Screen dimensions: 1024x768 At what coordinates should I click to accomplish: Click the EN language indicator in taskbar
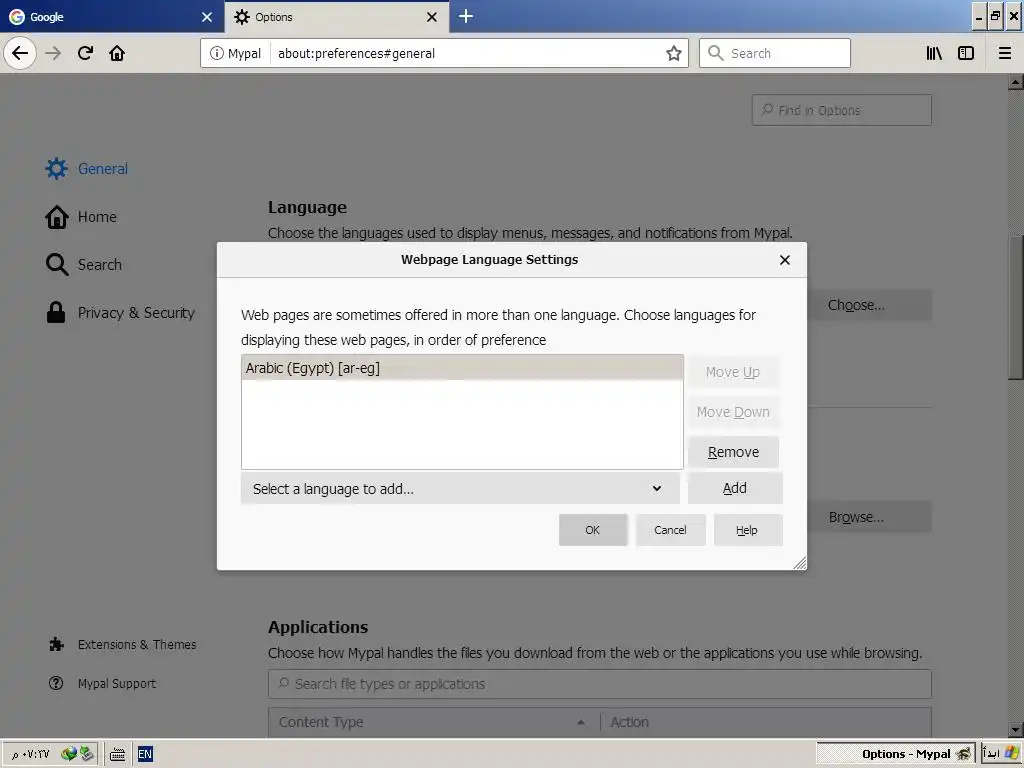click(x=145, y=754)
